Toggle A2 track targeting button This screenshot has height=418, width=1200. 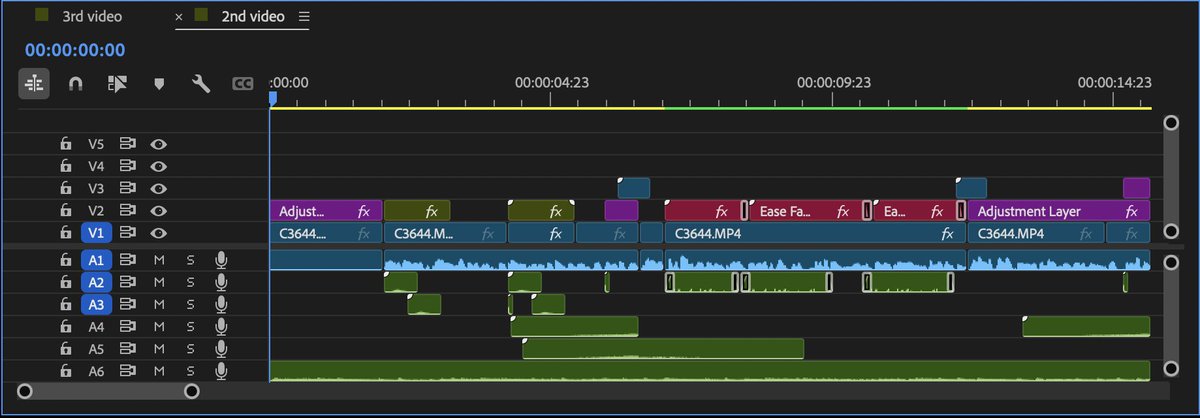tap(96, 282)
